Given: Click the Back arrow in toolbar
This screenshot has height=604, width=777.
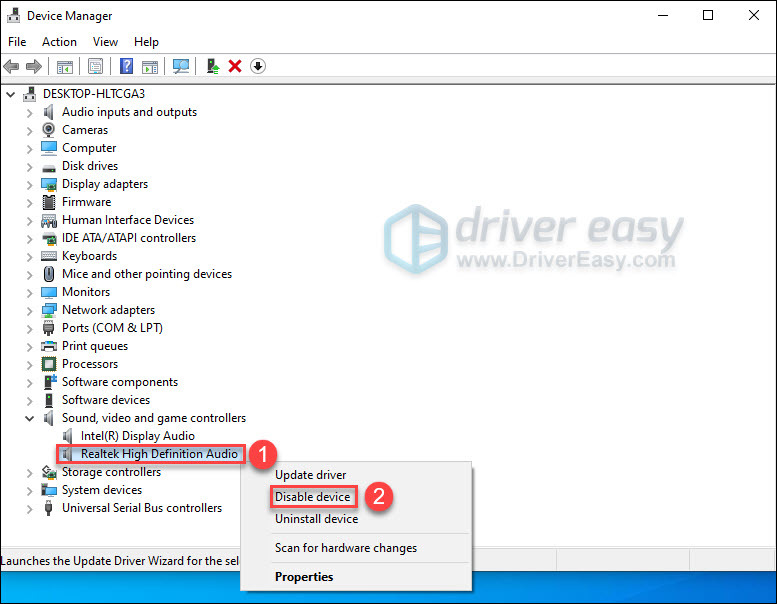Looking at the screenshot, I should pos(11,66).
